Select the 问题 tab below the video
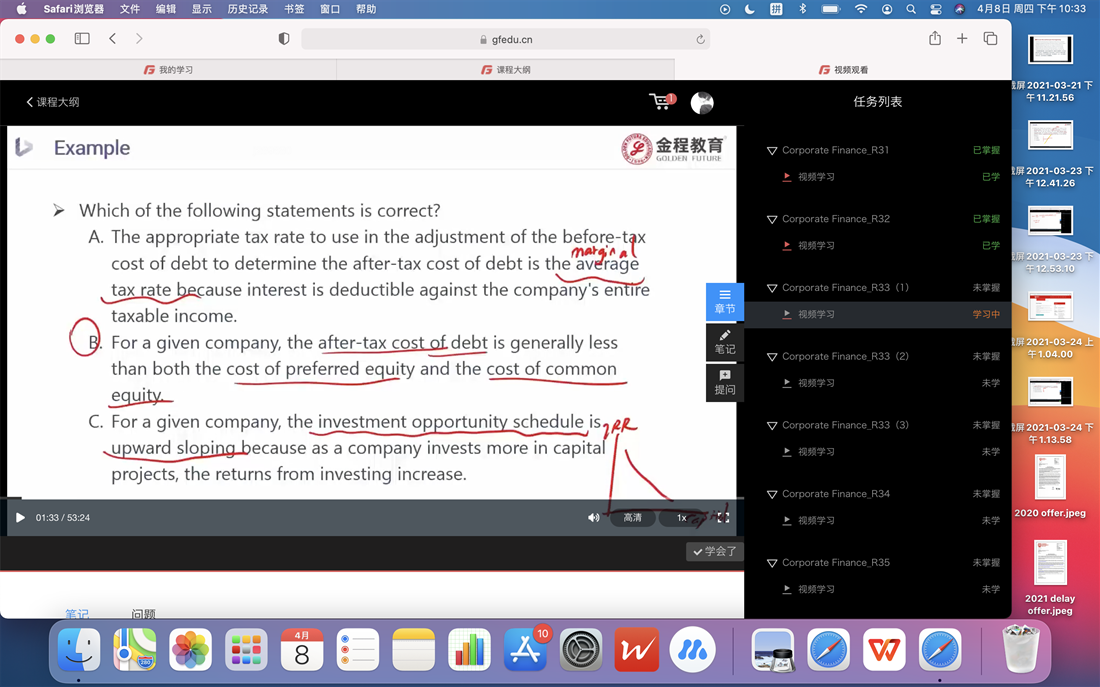Image resolution: width=1100 pixels, height=687 pixels. coord(143,614)
